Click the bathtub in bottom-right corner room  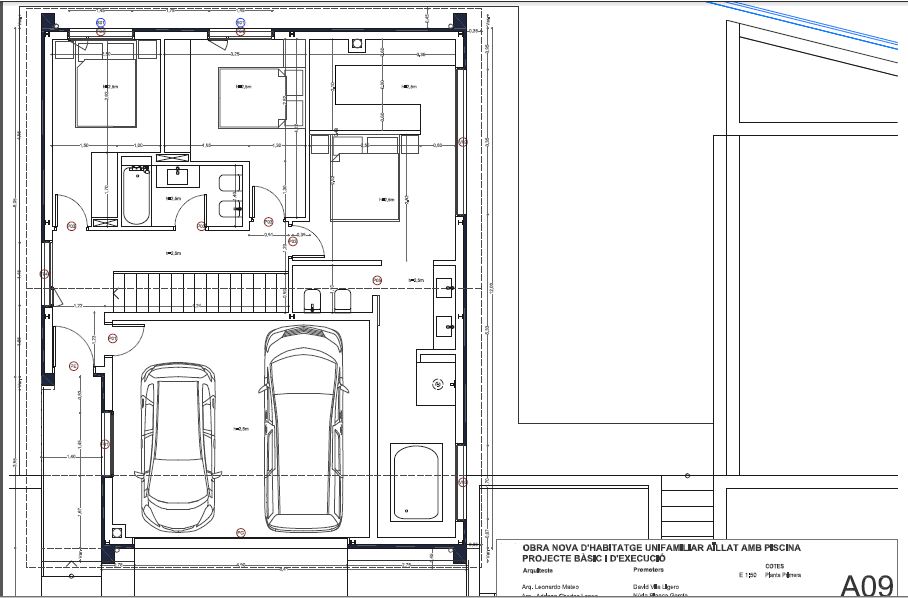pyautogui.click(x=416, y=484)
